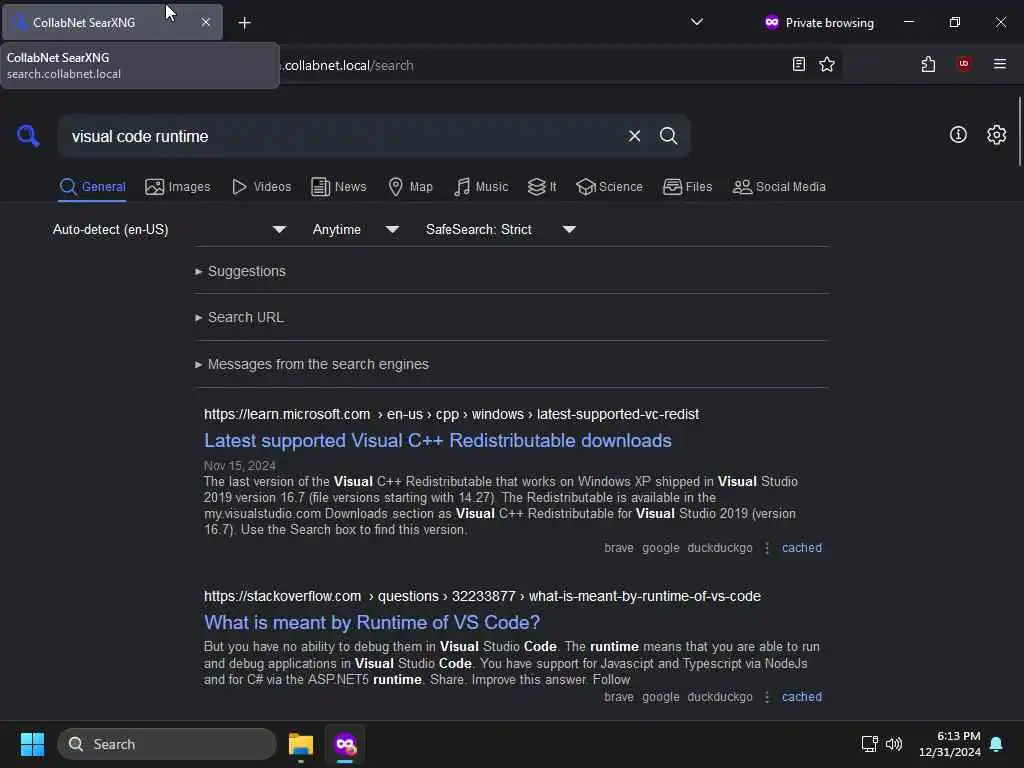Viewport: 1024px width, 768px height.
Task: Click duckduckgo label under Microsoft result
Action: pyautogui.click(x=720, y=548)
